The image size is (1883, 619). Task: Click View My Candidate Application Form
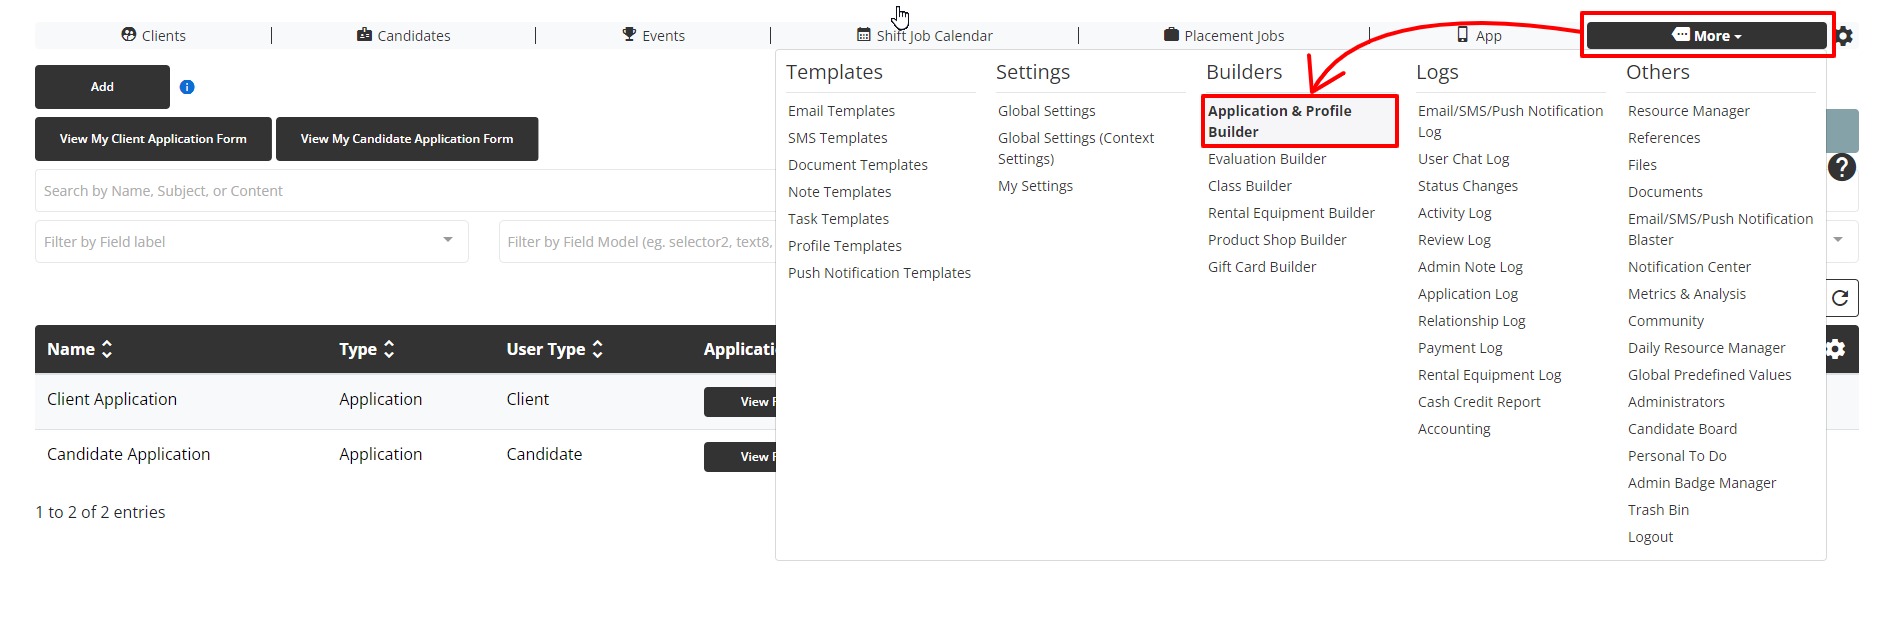[407, 139]
